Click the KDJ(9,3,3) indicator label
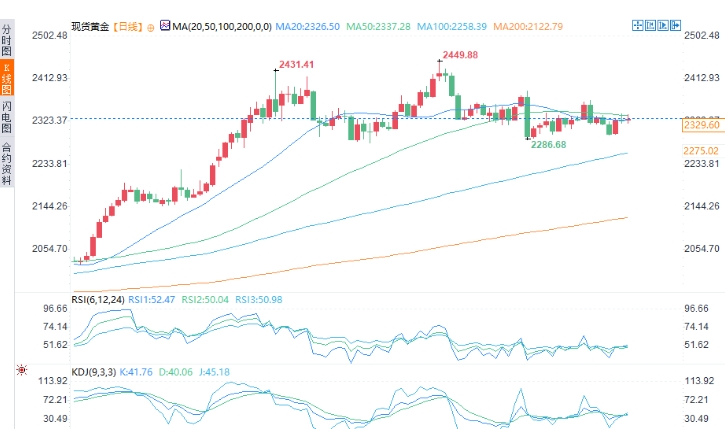 coord(93,372)
